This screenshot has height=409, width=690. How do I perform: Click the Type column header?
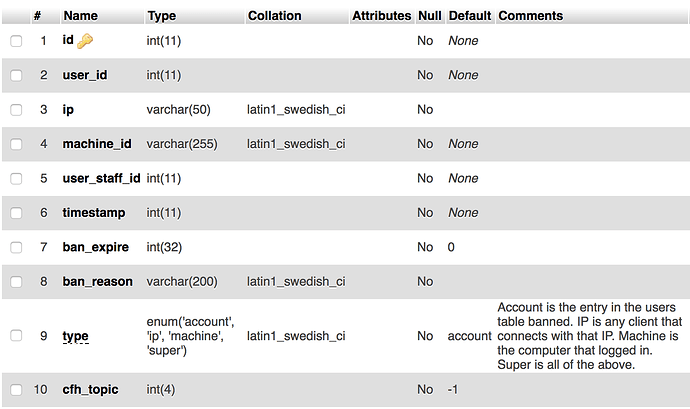pos(161,16)
